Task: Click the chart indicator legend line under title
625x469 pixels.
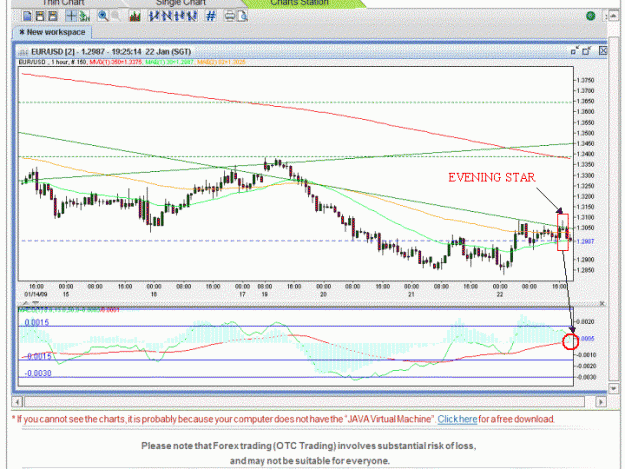Action: coord(132,62)
